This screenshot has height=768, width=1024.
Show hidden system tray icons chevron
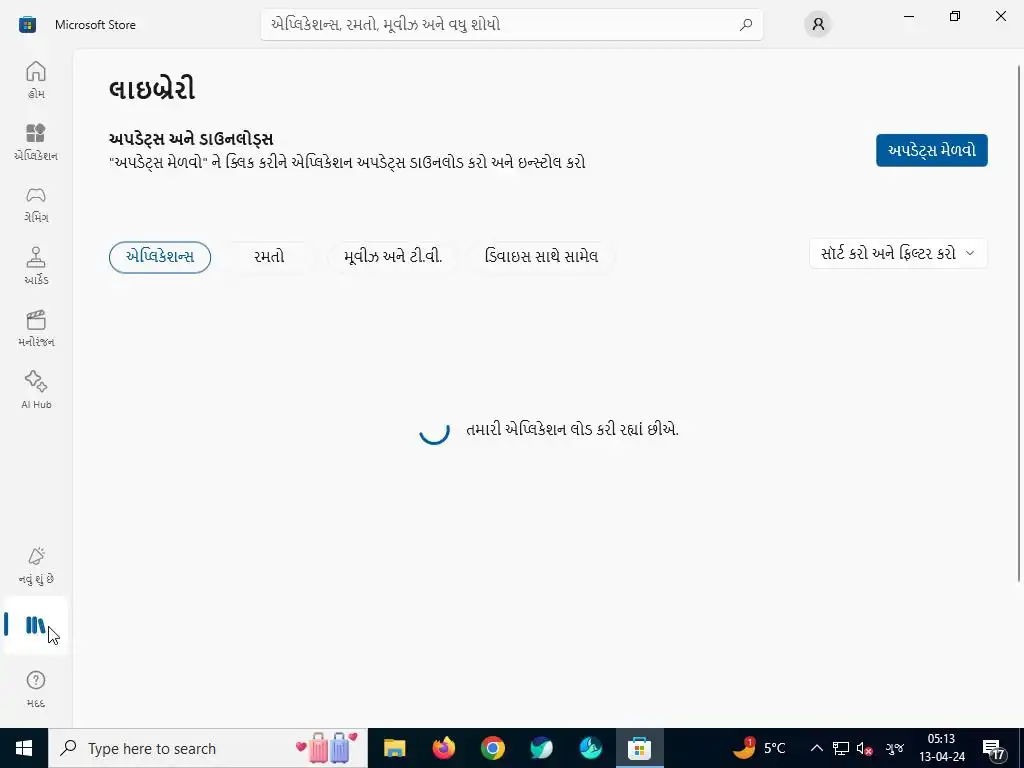816,748
